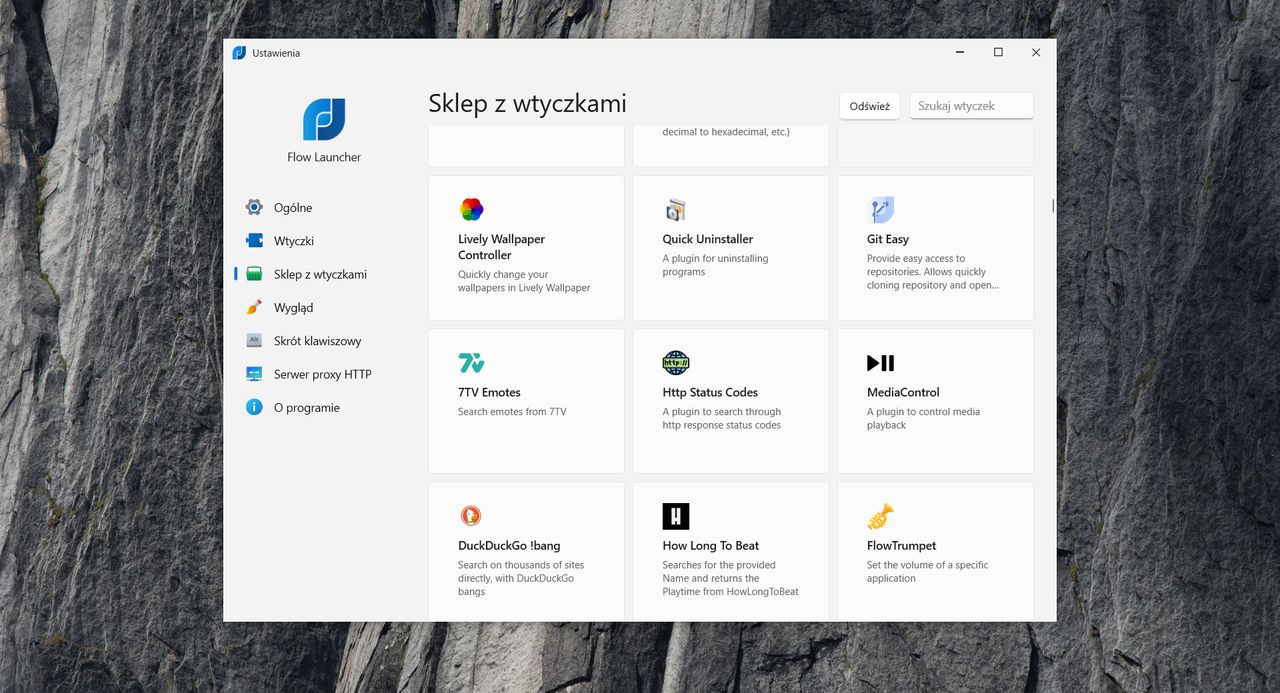Click the Http Status Codes globe icon

coord(676,363)
